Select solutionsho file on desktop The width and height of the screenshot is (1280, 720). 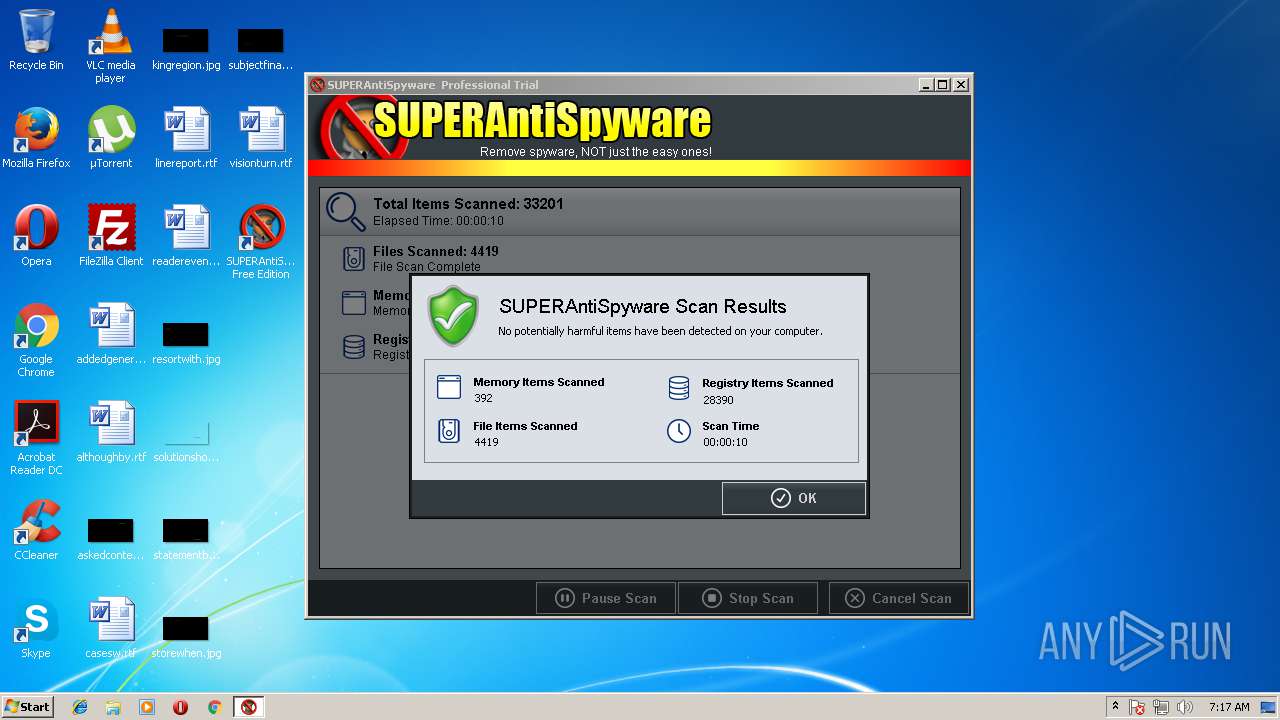click(186, 440)
